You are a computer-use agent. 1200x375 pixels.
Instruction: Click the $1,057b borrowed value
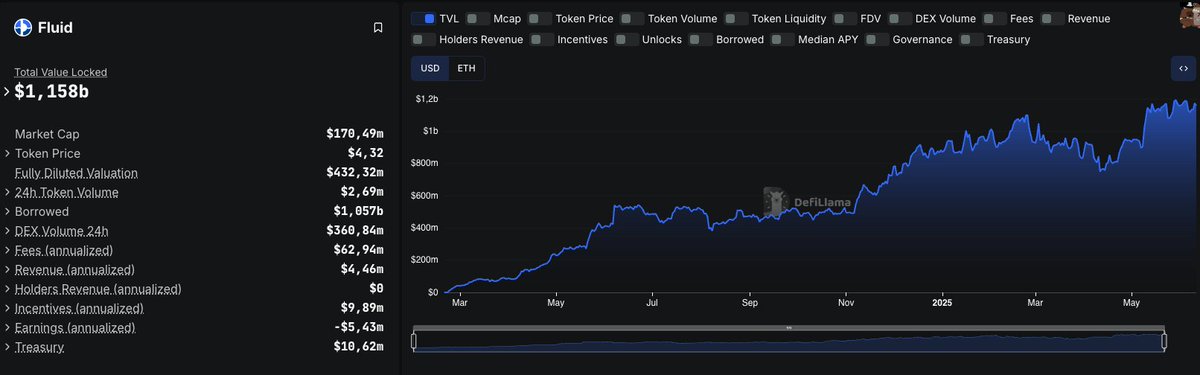(x=359, y=211)
